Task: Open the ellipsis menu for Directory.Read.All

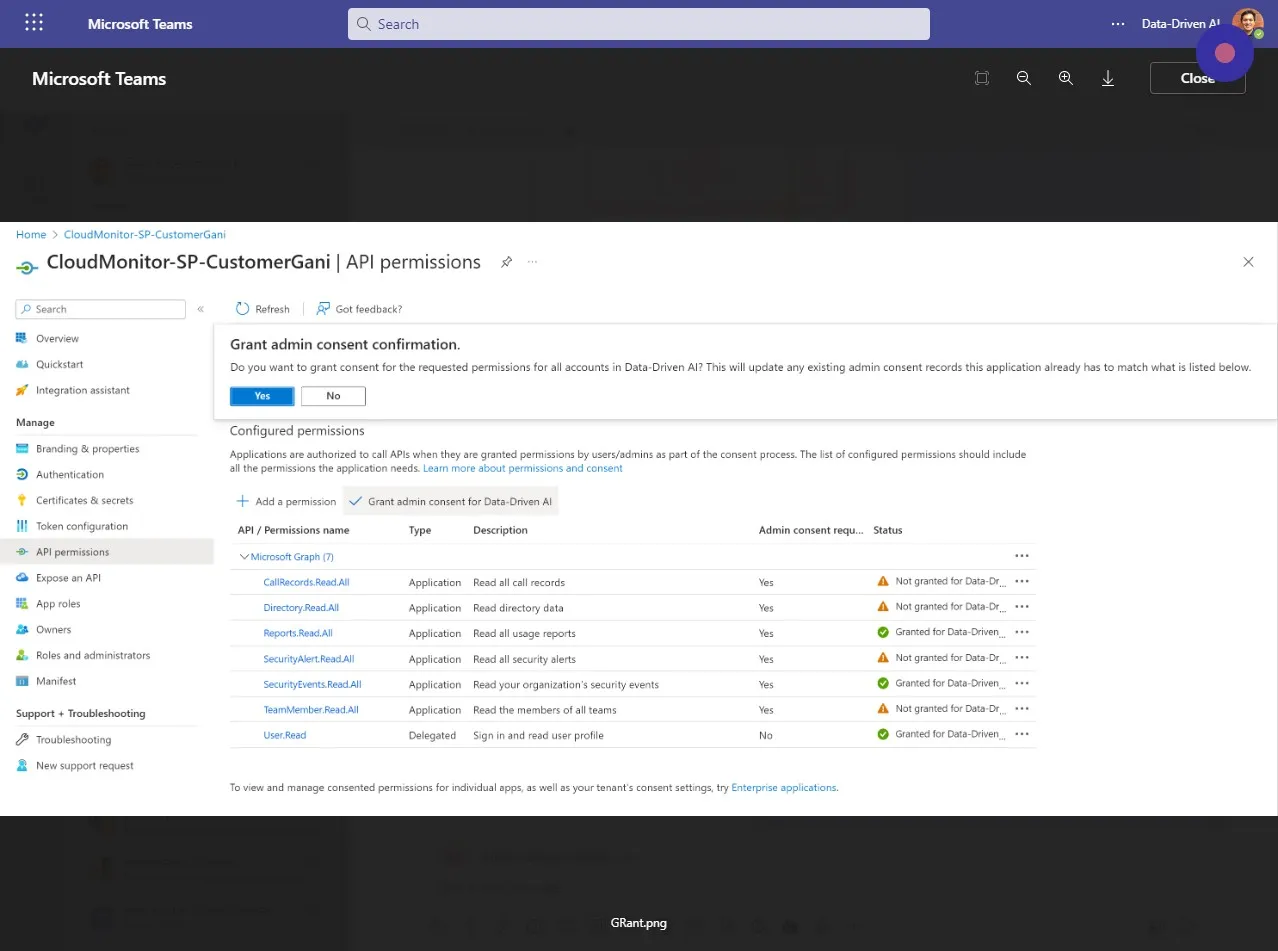Action: click(1021, 607)
